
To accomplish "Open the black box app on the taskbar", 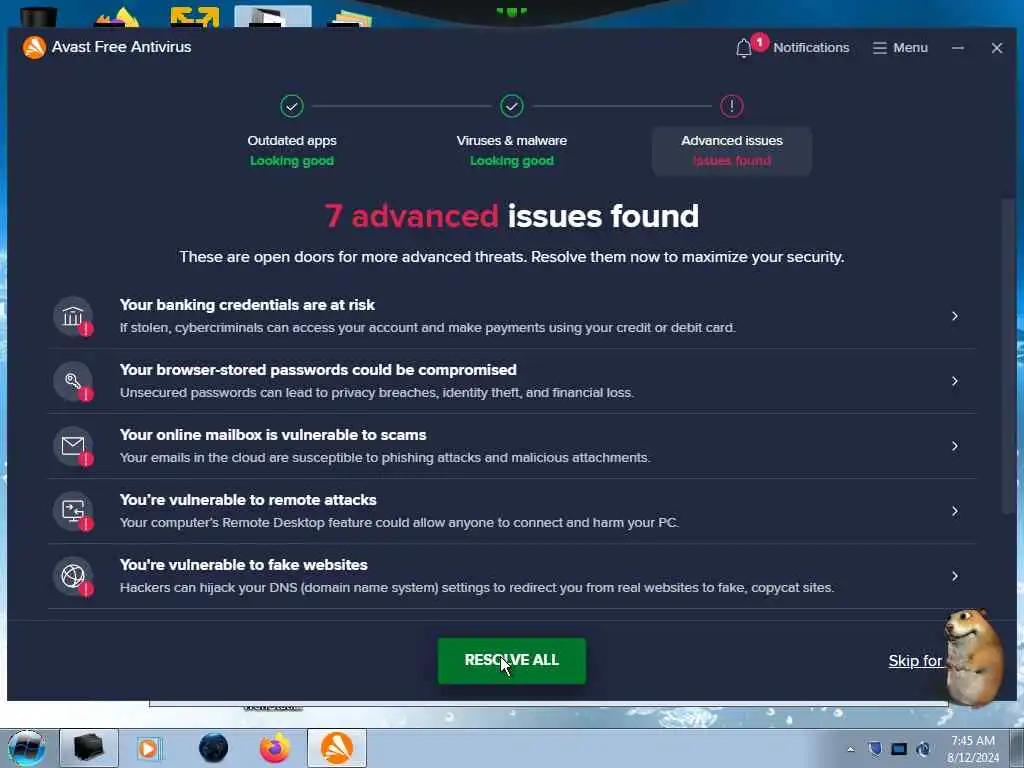I will point(89,748).
